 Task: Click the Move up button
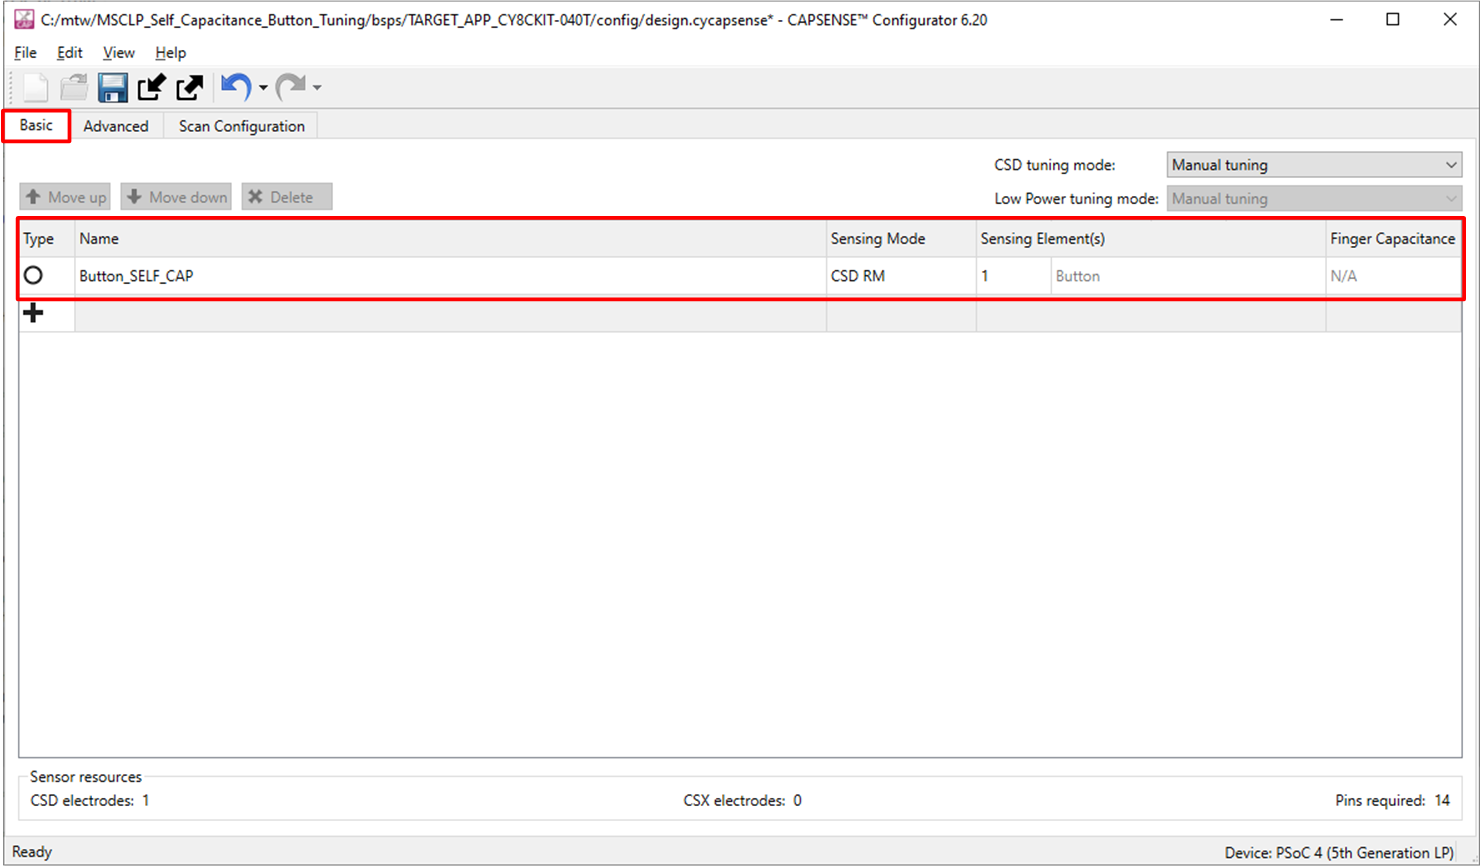[x=65, y=197]
